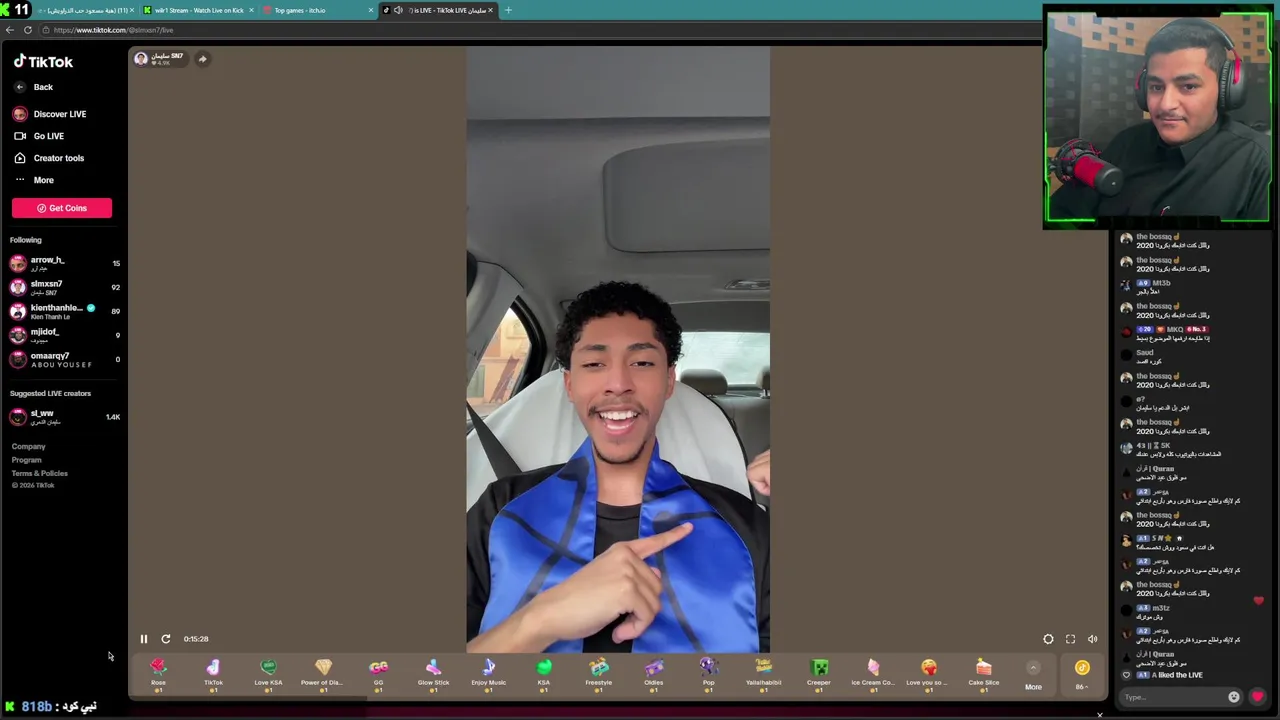This screenshot has width=1280, height=720.
Task: Open arrow_h_ live from Following
Action: coord(64,263)
